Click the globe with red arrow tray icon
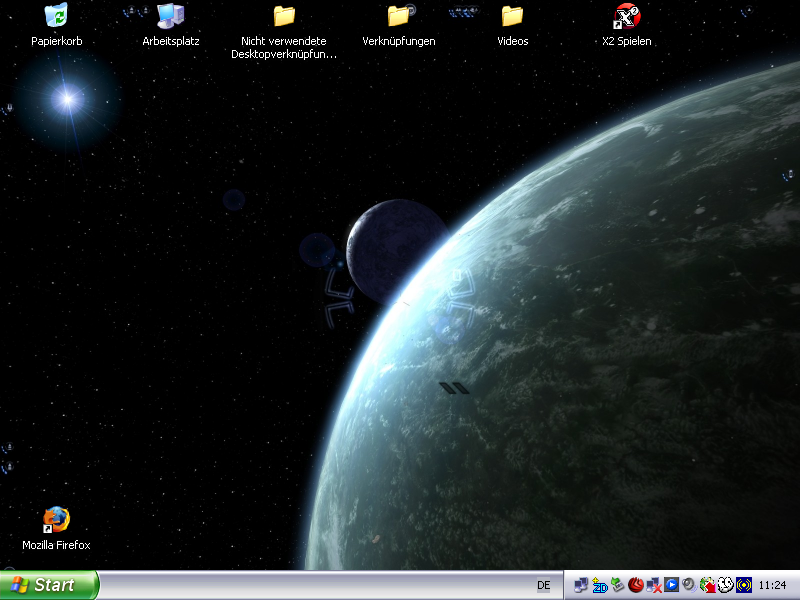Image resolution: width=800 pixels, height=600 pixels. tap(707, 585)
